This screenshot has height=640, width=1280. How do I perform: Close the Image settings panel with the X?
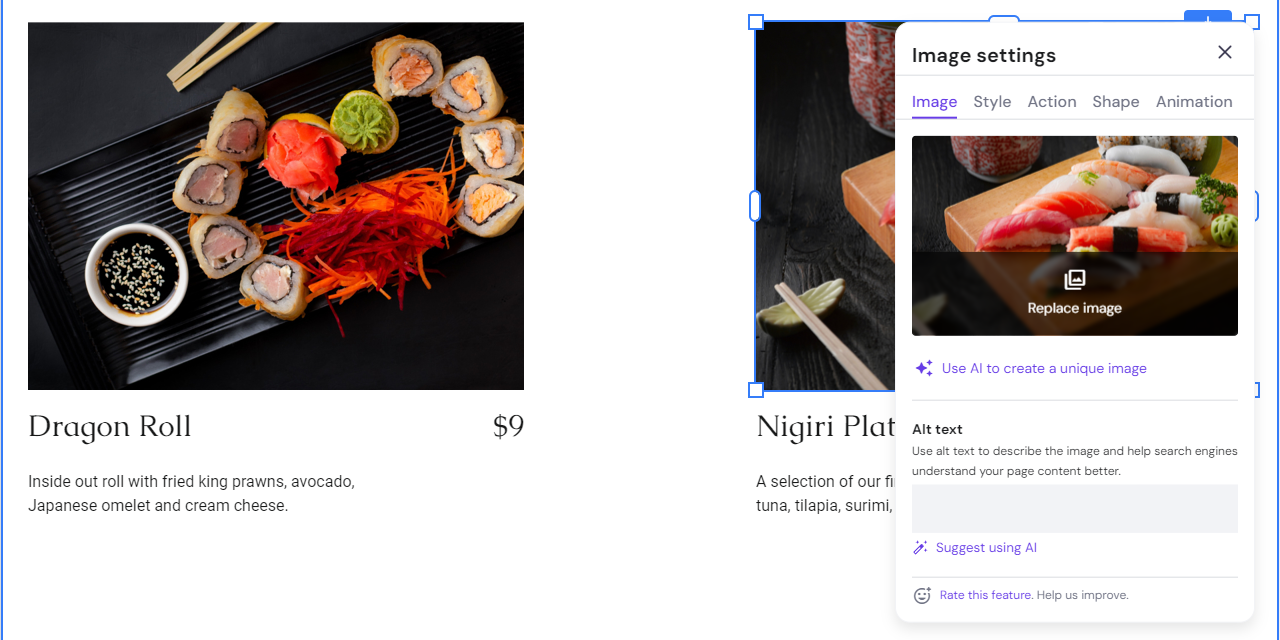(1225, 52)
